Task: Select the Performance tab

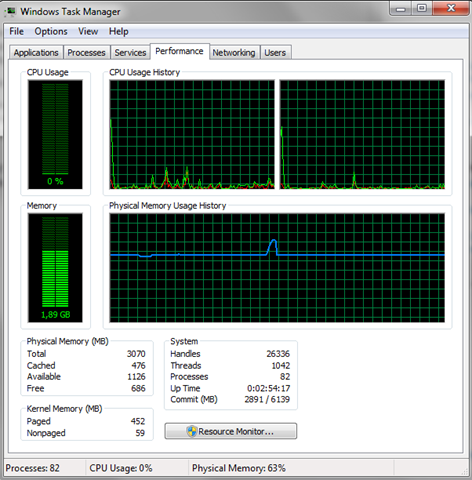Action: (179, 51)
